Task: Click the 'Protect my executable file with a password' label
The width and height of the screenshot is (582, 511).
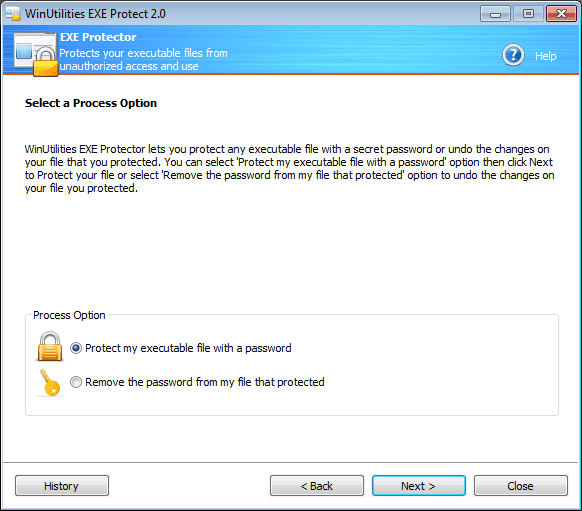Action: tap(188, 348)
